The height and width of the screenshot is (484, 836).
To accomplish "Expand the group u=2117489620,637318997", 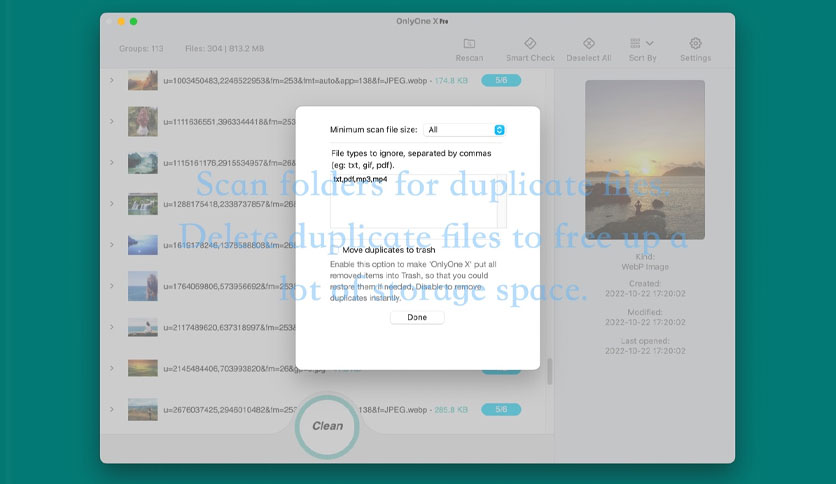I will 112,327.
